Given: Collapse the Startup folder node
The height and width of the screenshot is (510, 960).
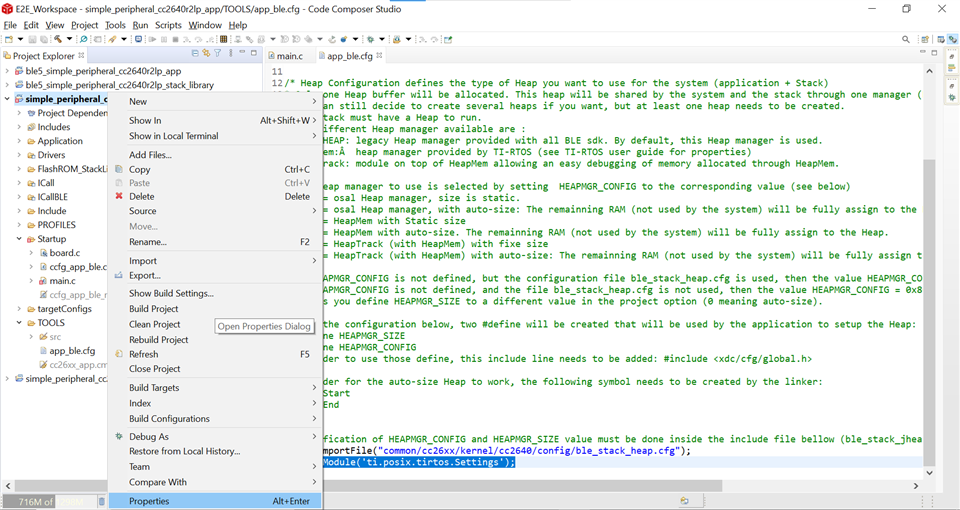Looking at the screenshot, I should point(19,239).
